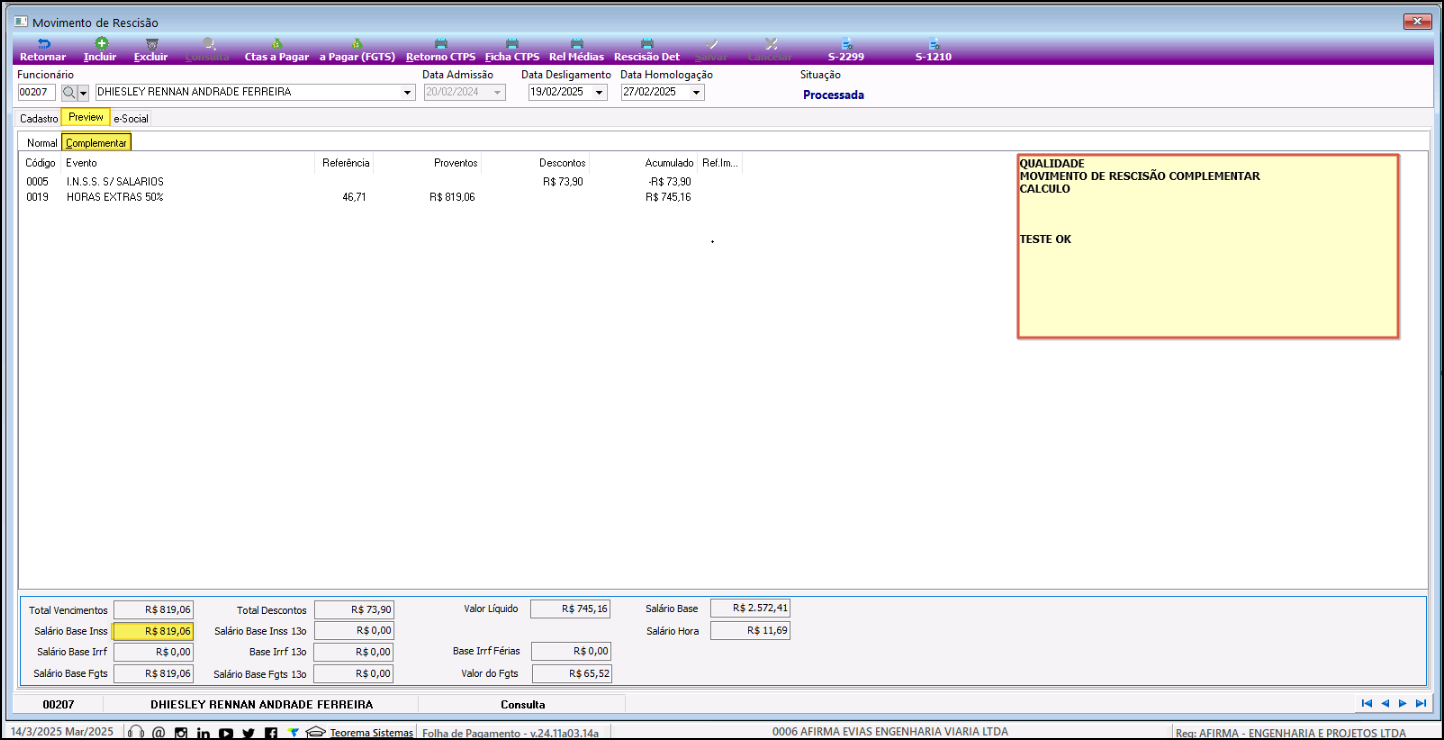Click the Valor do Fgts field
The width and height of the screenshot is (1444, 740).
click(570, 673)
